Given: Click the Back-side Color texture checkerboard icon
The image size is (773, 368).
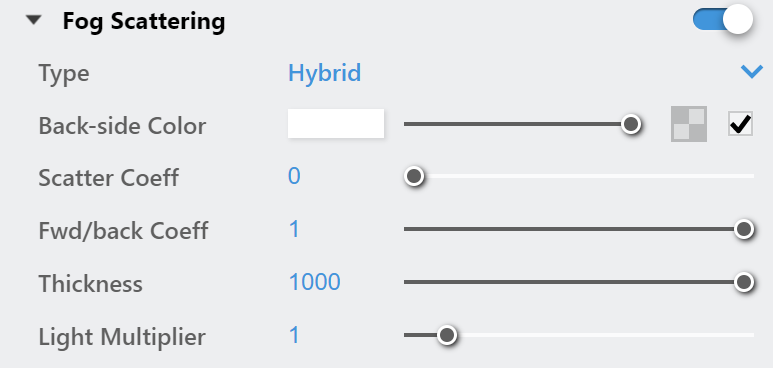Looking at the screenshot, I should [689, 124].
